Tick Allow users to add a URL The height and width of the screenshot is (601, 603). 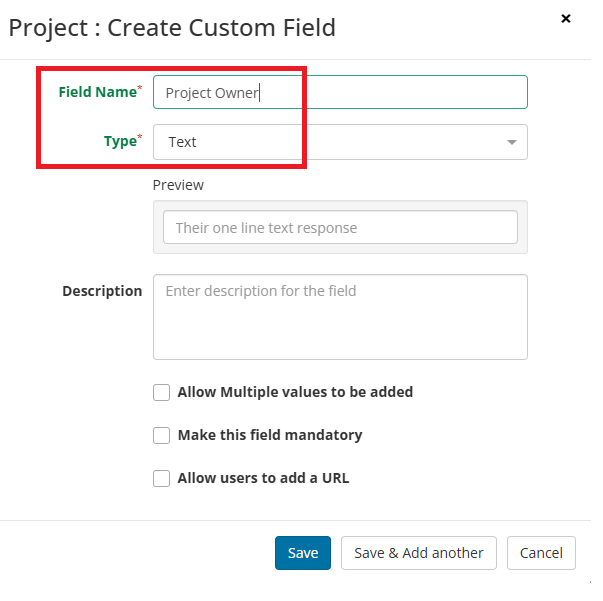(162, 478)
